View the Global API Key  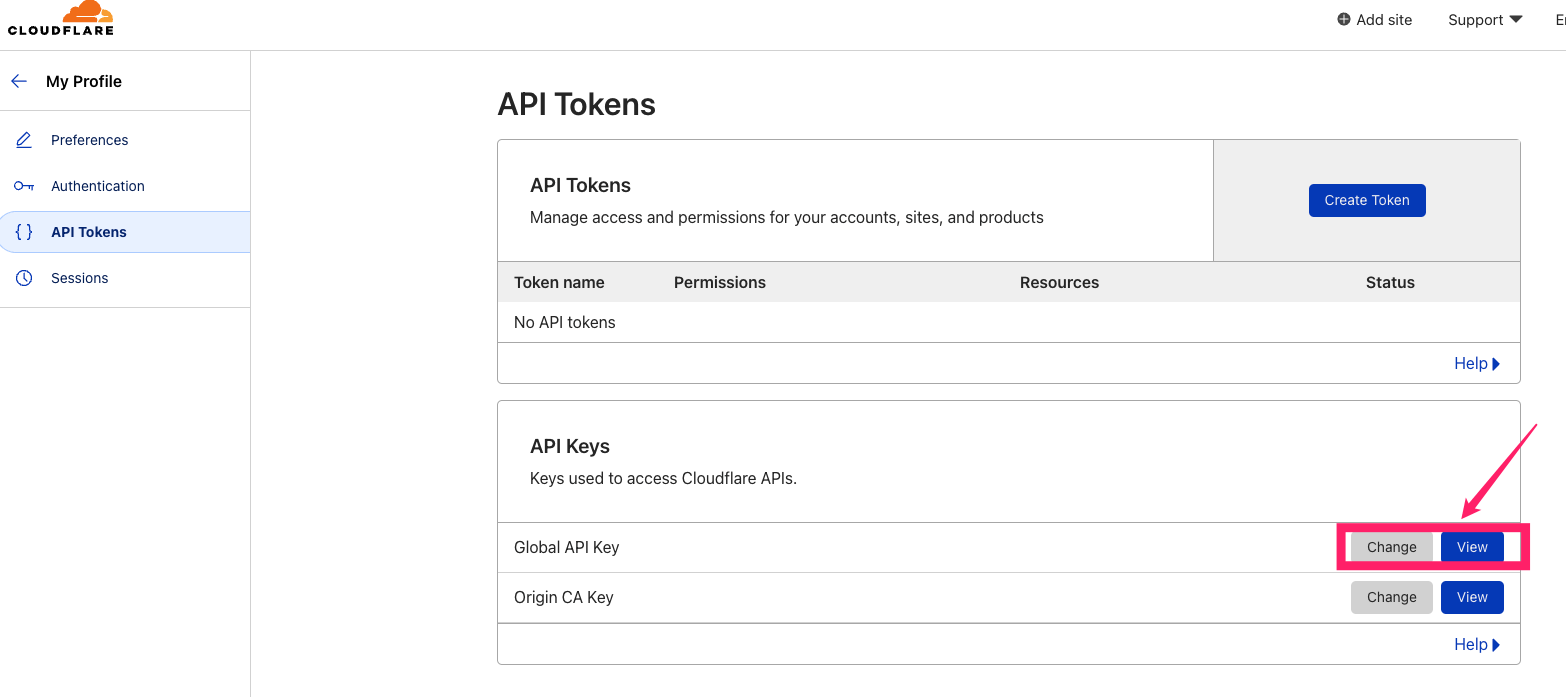tap(1472, 547)
